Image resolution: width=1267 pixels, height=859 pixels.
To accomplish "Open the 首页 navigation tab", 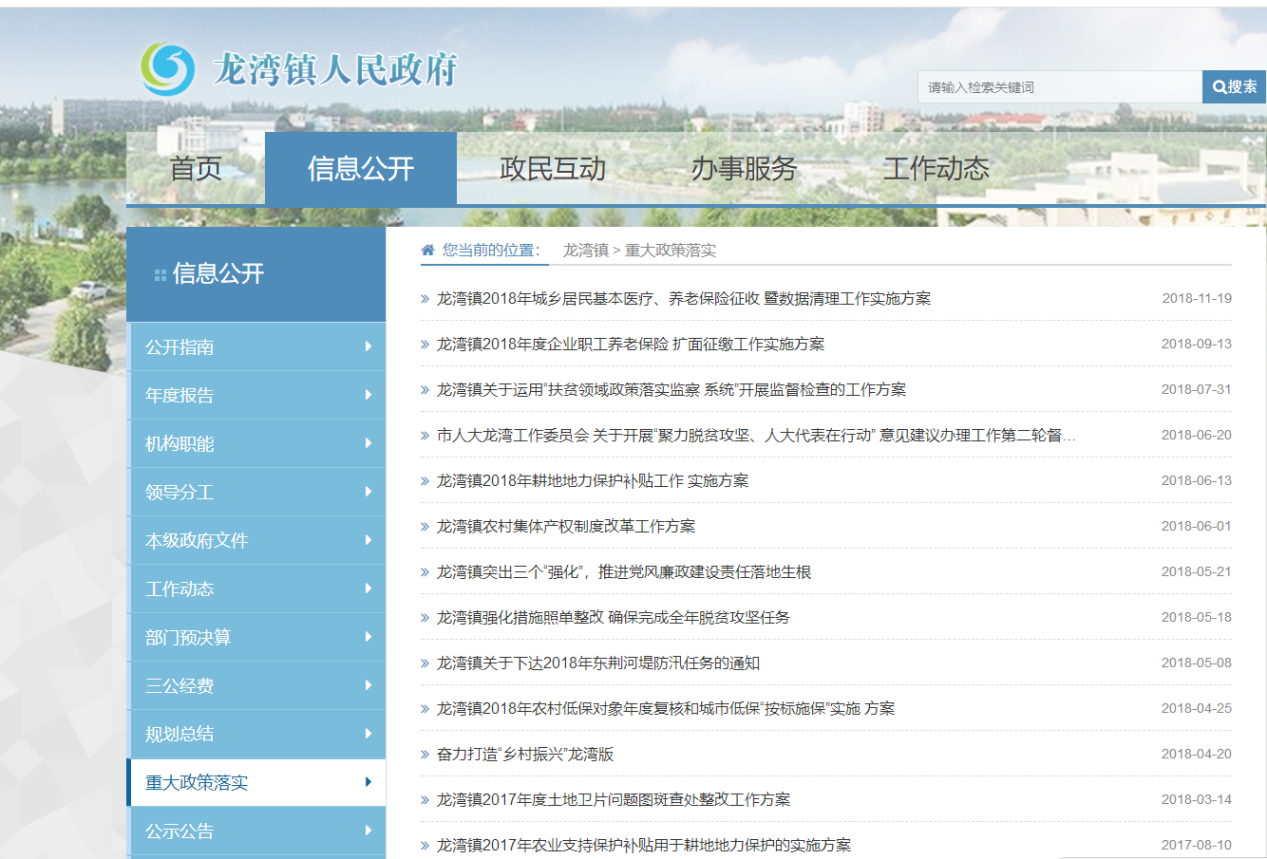I will pos(196,169).
